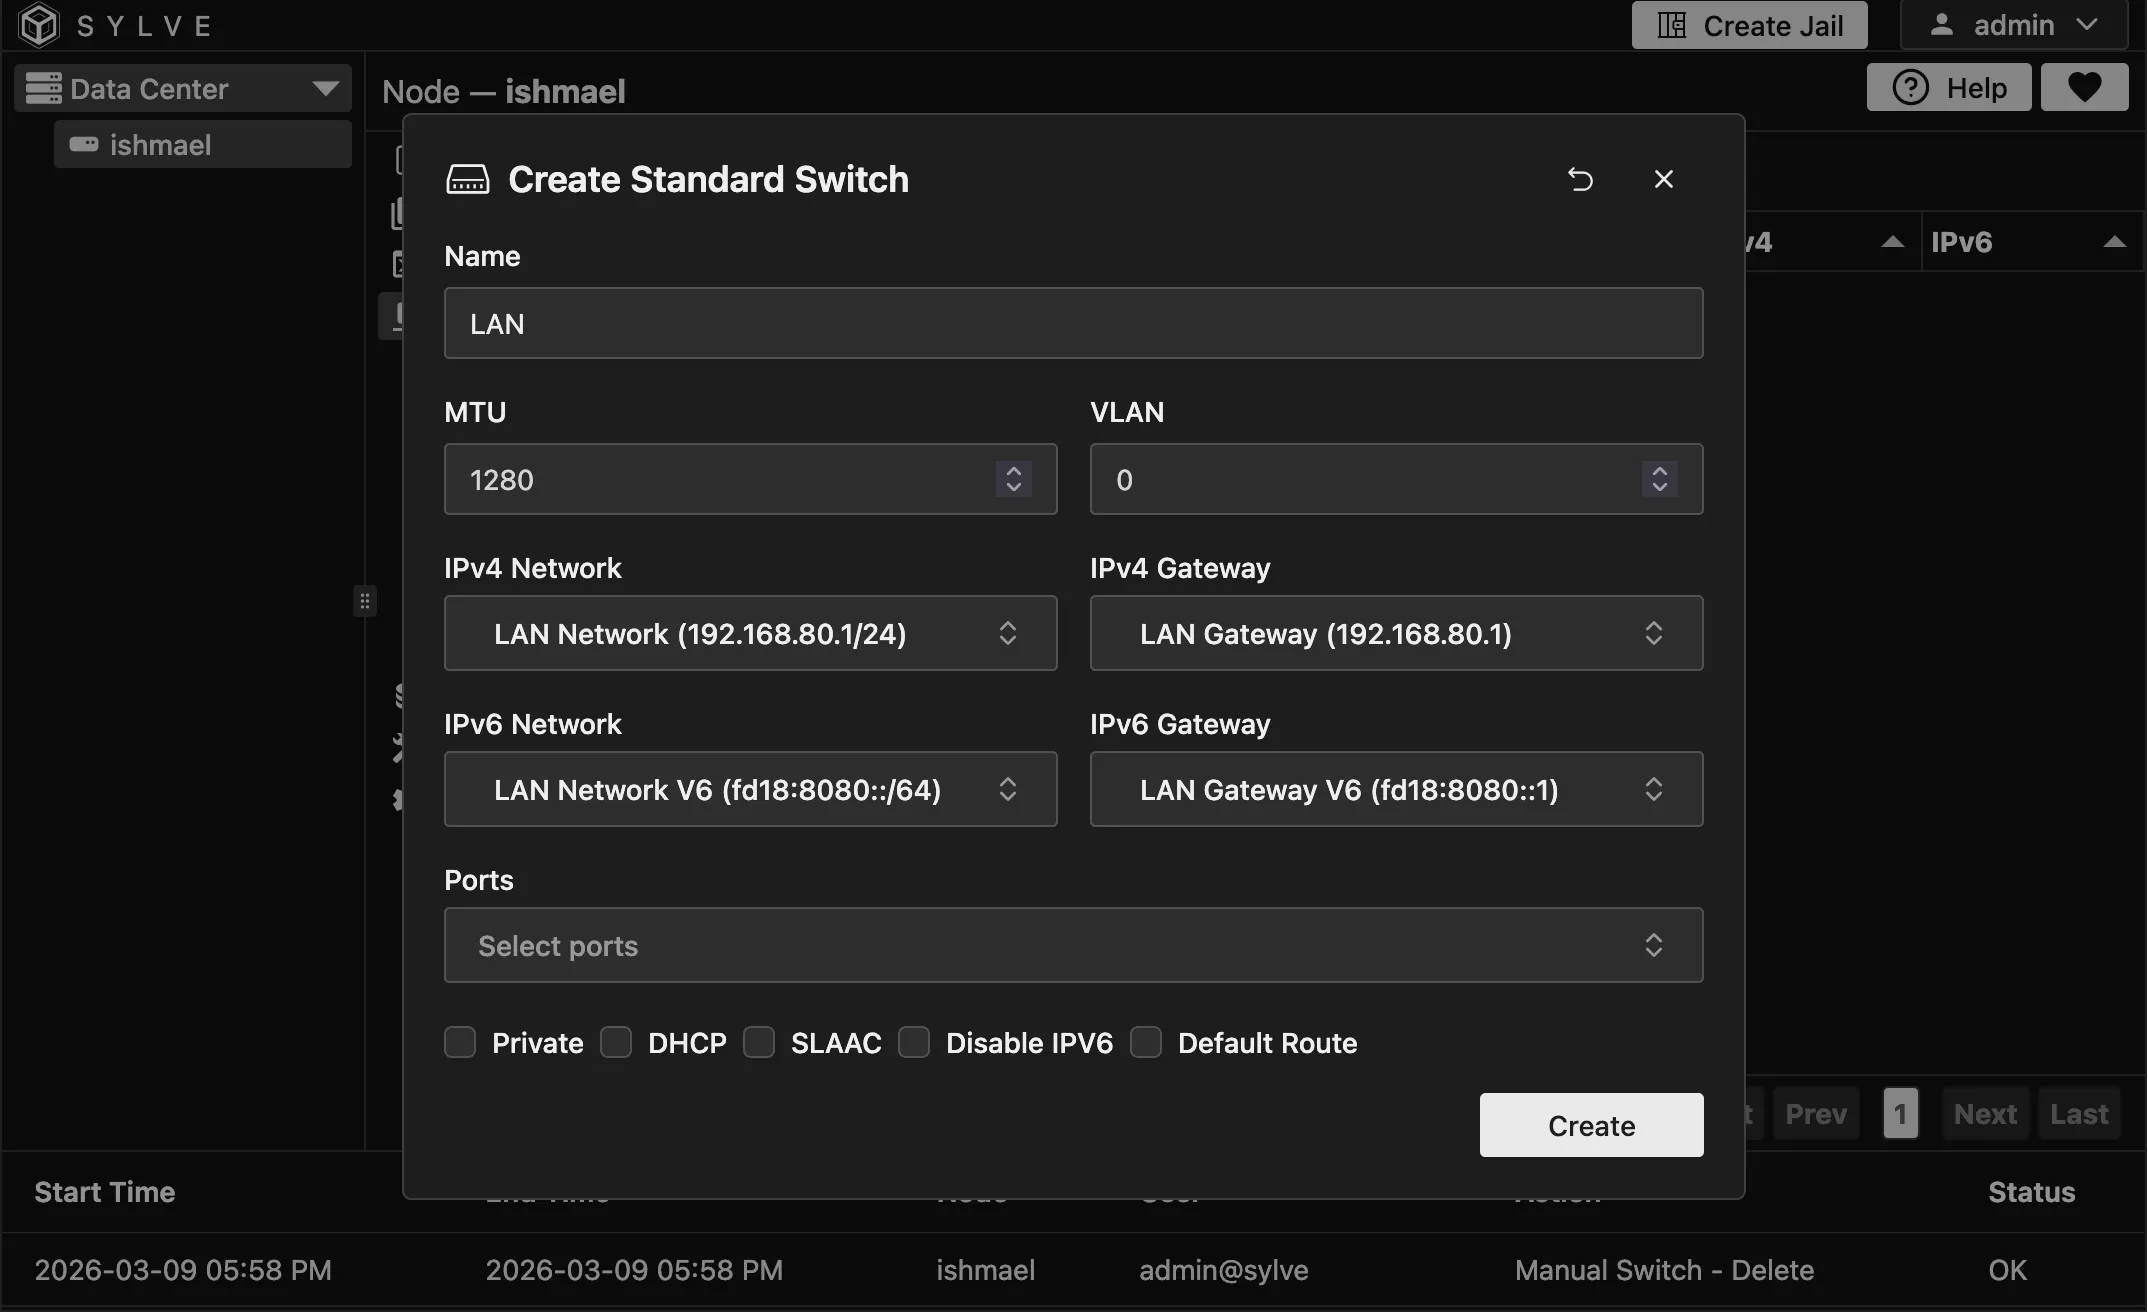Click the Help question mark button
The width and height of the screenshot is (2148, 1312).
coord(1949,88)
